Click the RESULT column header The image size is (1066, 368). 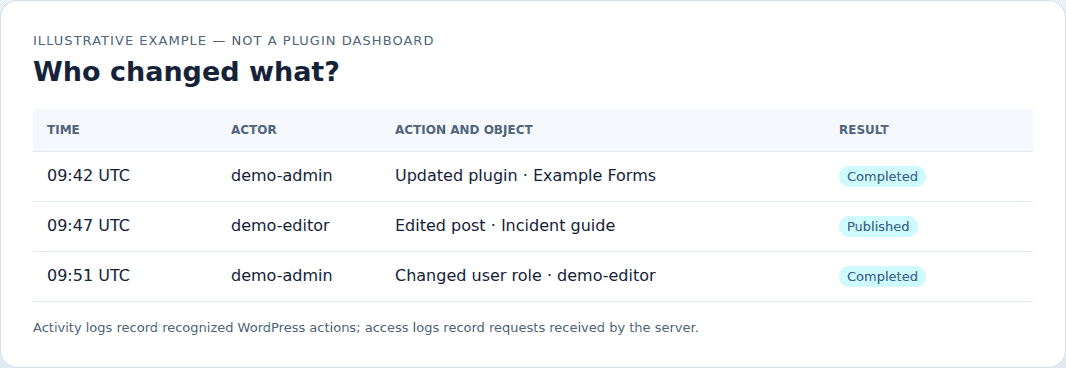pos(863,130)
